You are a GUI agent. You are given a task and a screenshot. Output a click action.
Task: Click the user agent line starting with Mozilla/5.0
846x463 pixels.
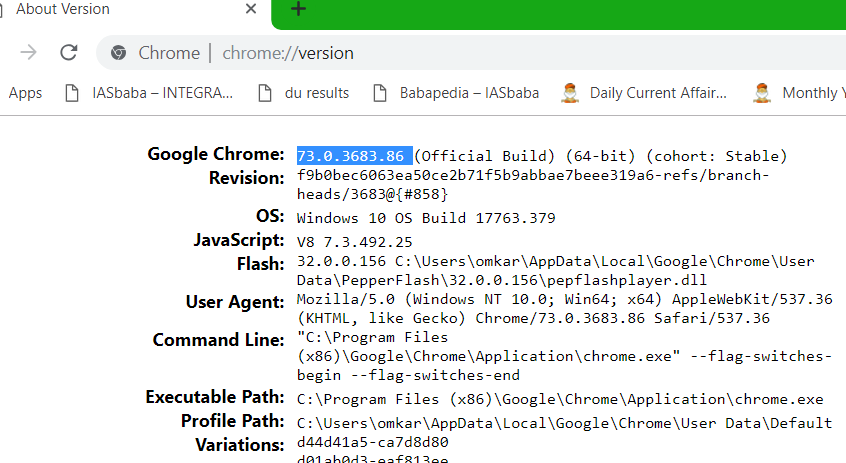[564, 299]
